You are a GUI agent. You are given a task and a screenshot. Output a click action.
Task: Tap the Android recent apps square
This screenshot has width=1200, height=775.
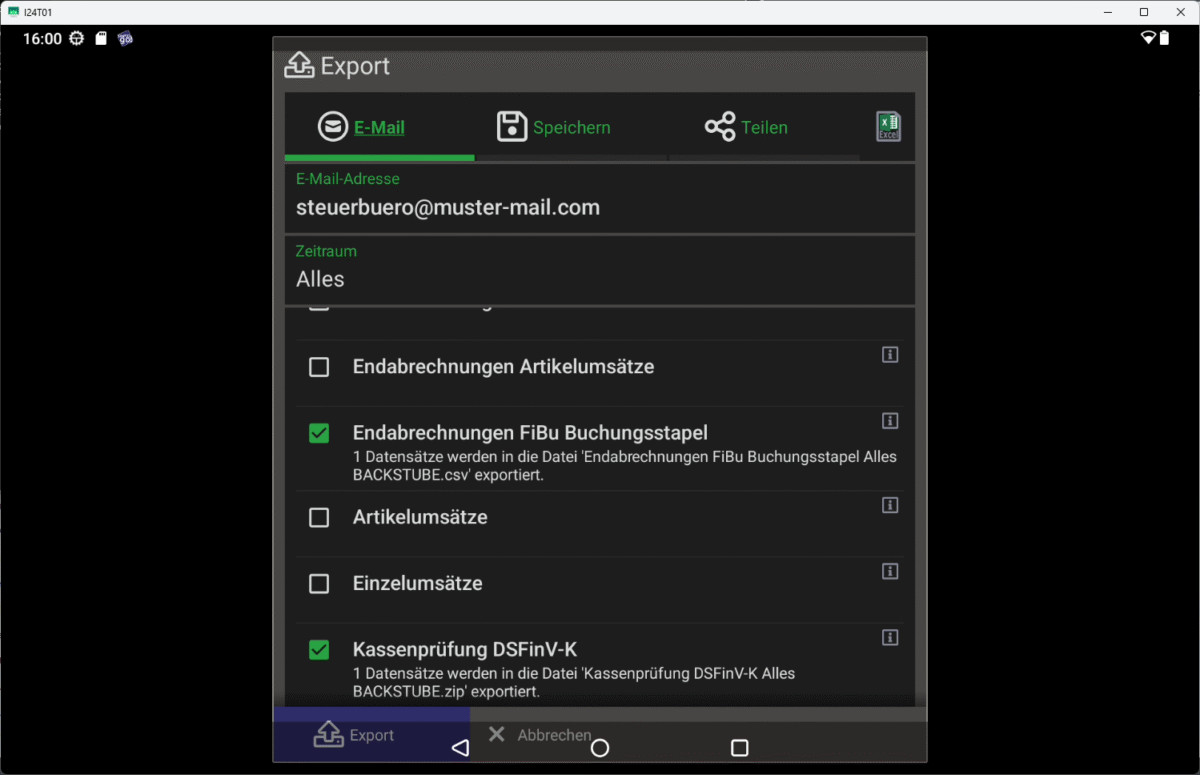(x=740, y=748)
